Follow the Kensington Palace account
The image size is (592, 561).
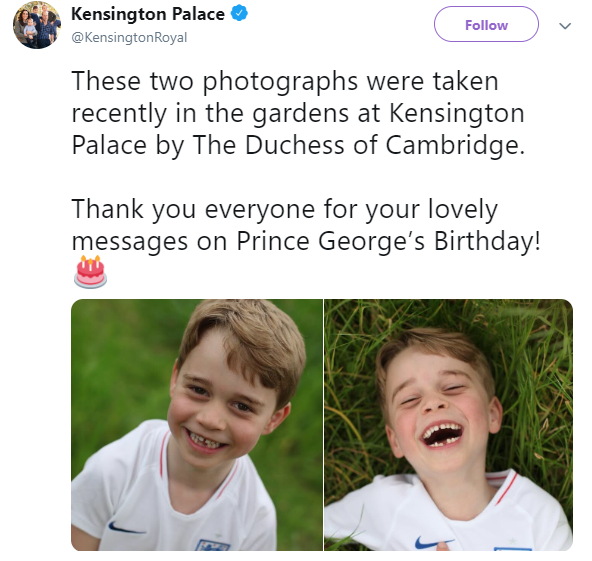point(486,24)
